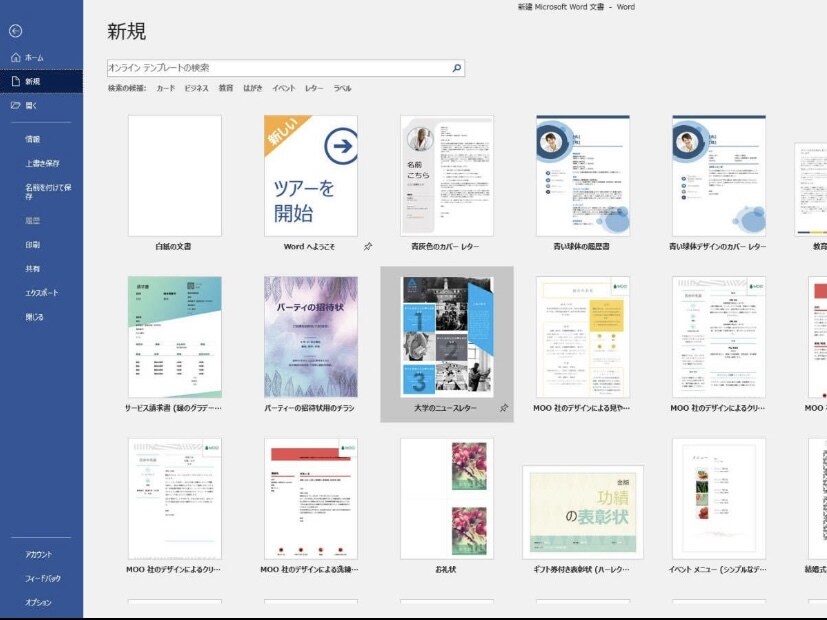Click the Home house icon in sidebar
This screenshot has width=827, height=620.
[x=16, y=57]
